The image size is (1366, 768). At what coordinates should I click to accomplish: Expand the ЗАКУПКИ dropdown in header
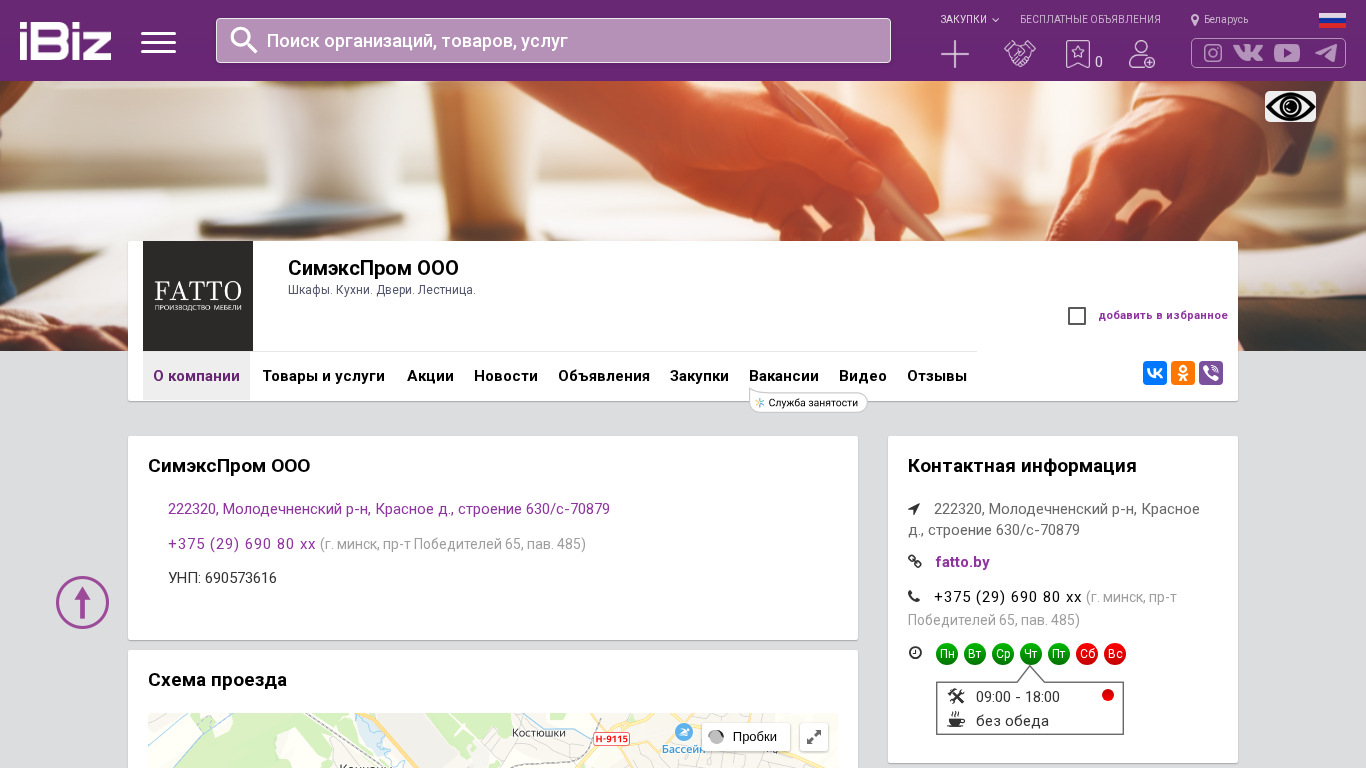968,19
